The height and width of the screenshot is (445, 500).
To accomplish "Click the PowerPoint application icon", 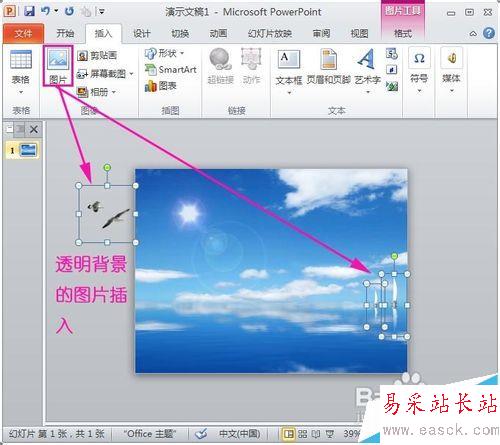I will tap(10, 12).
